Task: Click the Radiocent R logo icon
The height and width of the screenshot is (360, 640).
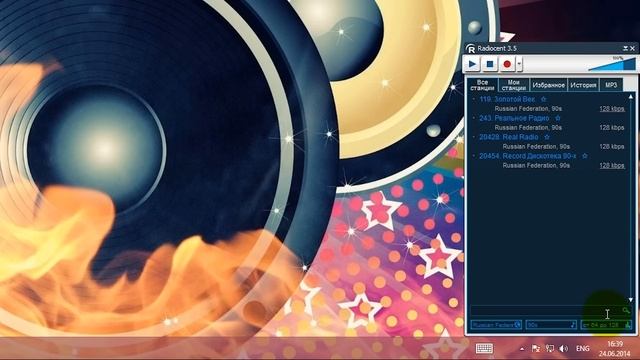Action: [x=471, y=49]
